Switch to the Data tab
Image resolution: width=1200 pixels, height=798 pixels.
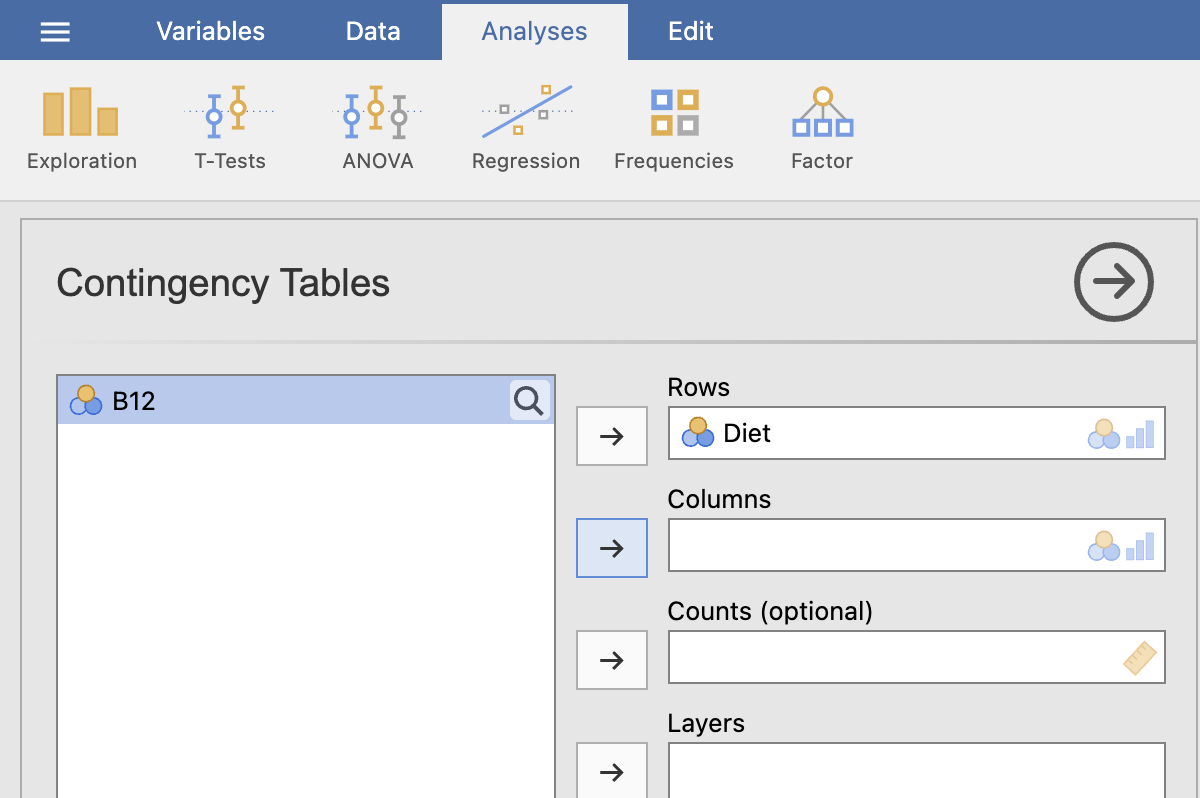pos(373,32)
